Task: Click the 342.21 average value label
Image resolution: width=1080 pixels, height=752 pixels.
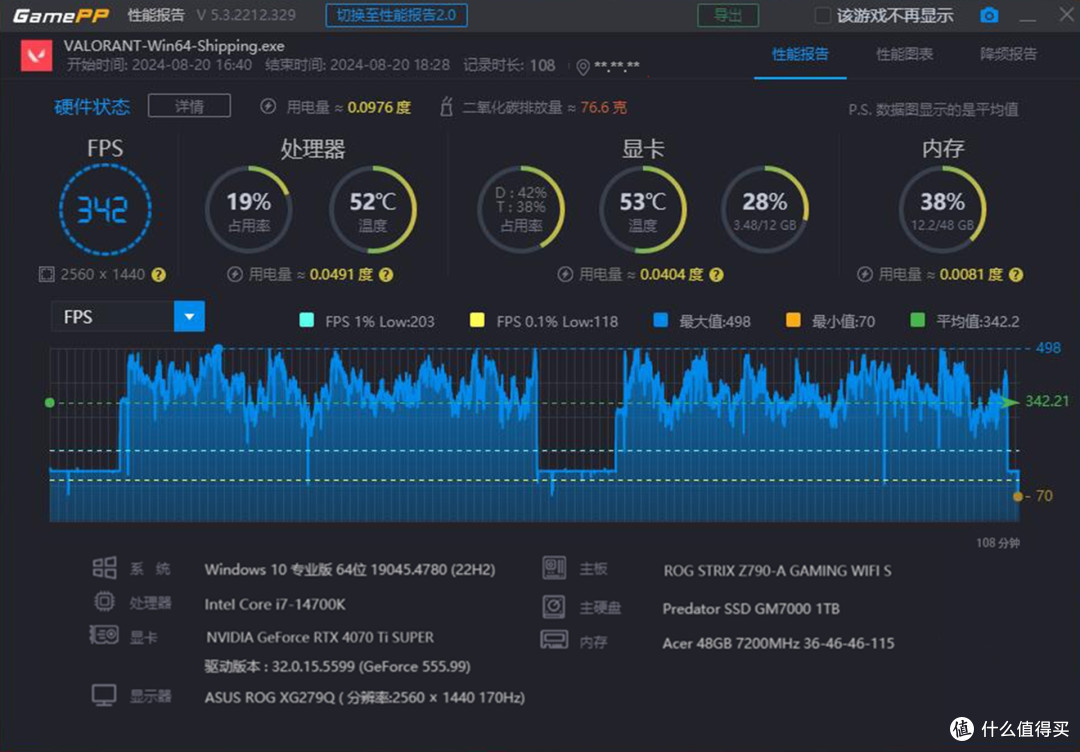Action: 1047,401
